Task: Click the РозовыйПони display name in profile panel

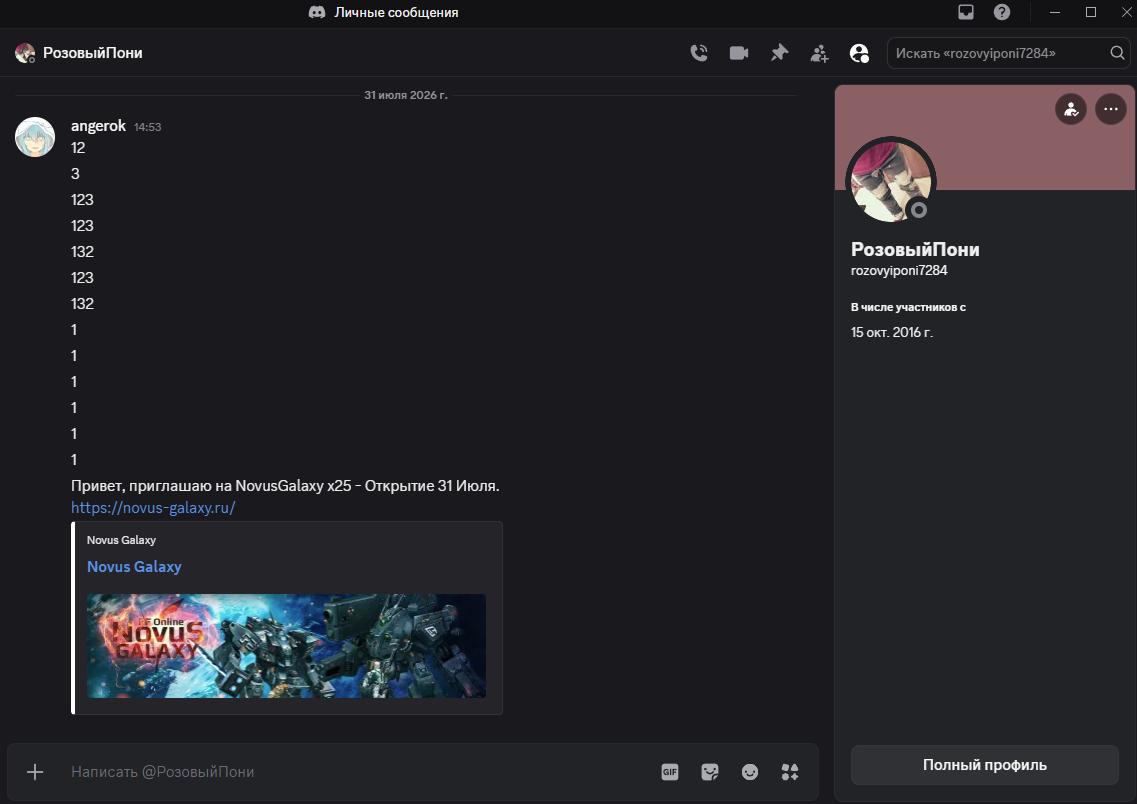Action: [x=915, y=249]
